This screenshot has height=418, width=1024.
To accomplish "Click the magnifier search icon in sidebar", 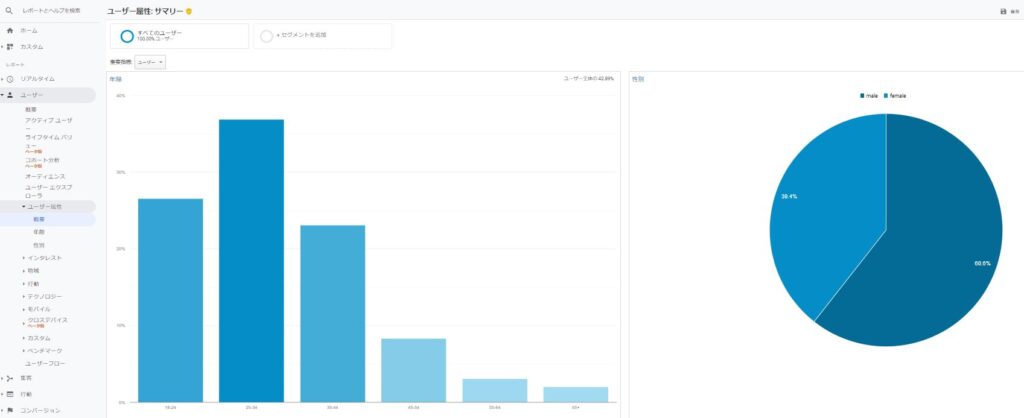I will pos(9,10).
